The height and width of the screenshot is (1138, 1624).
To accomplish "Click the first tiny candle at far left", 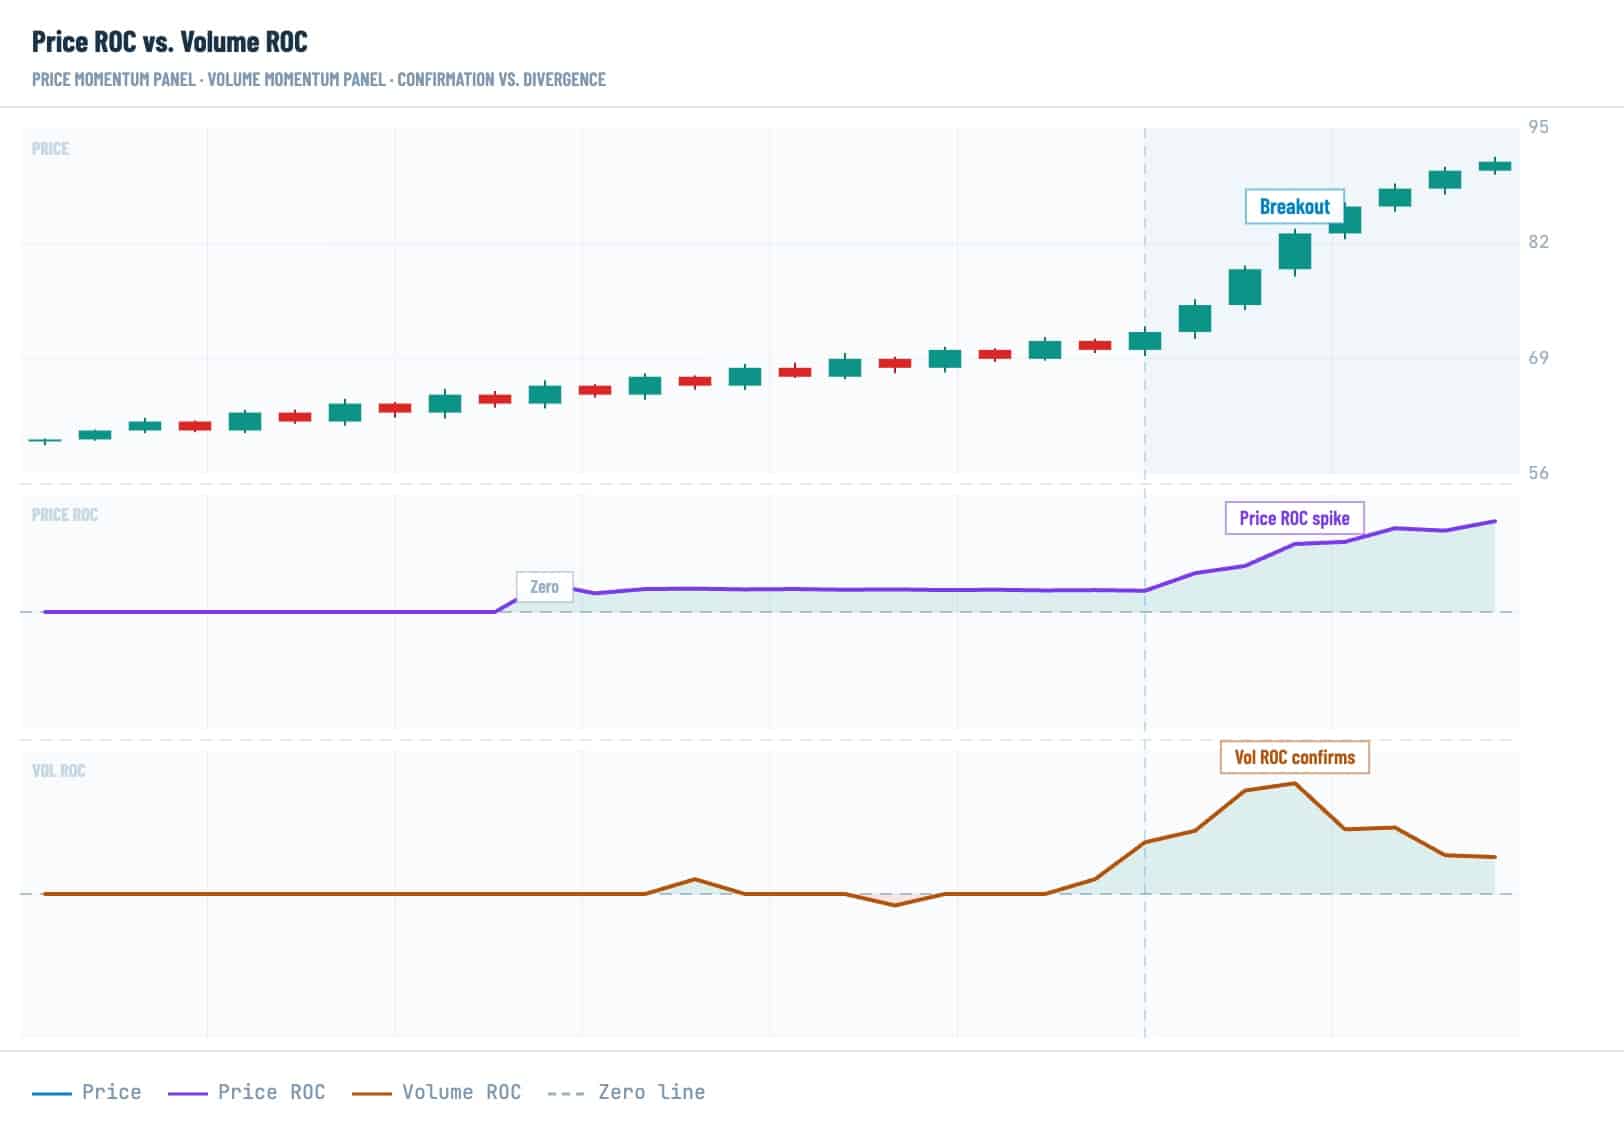I will click(x=45, y=440).
